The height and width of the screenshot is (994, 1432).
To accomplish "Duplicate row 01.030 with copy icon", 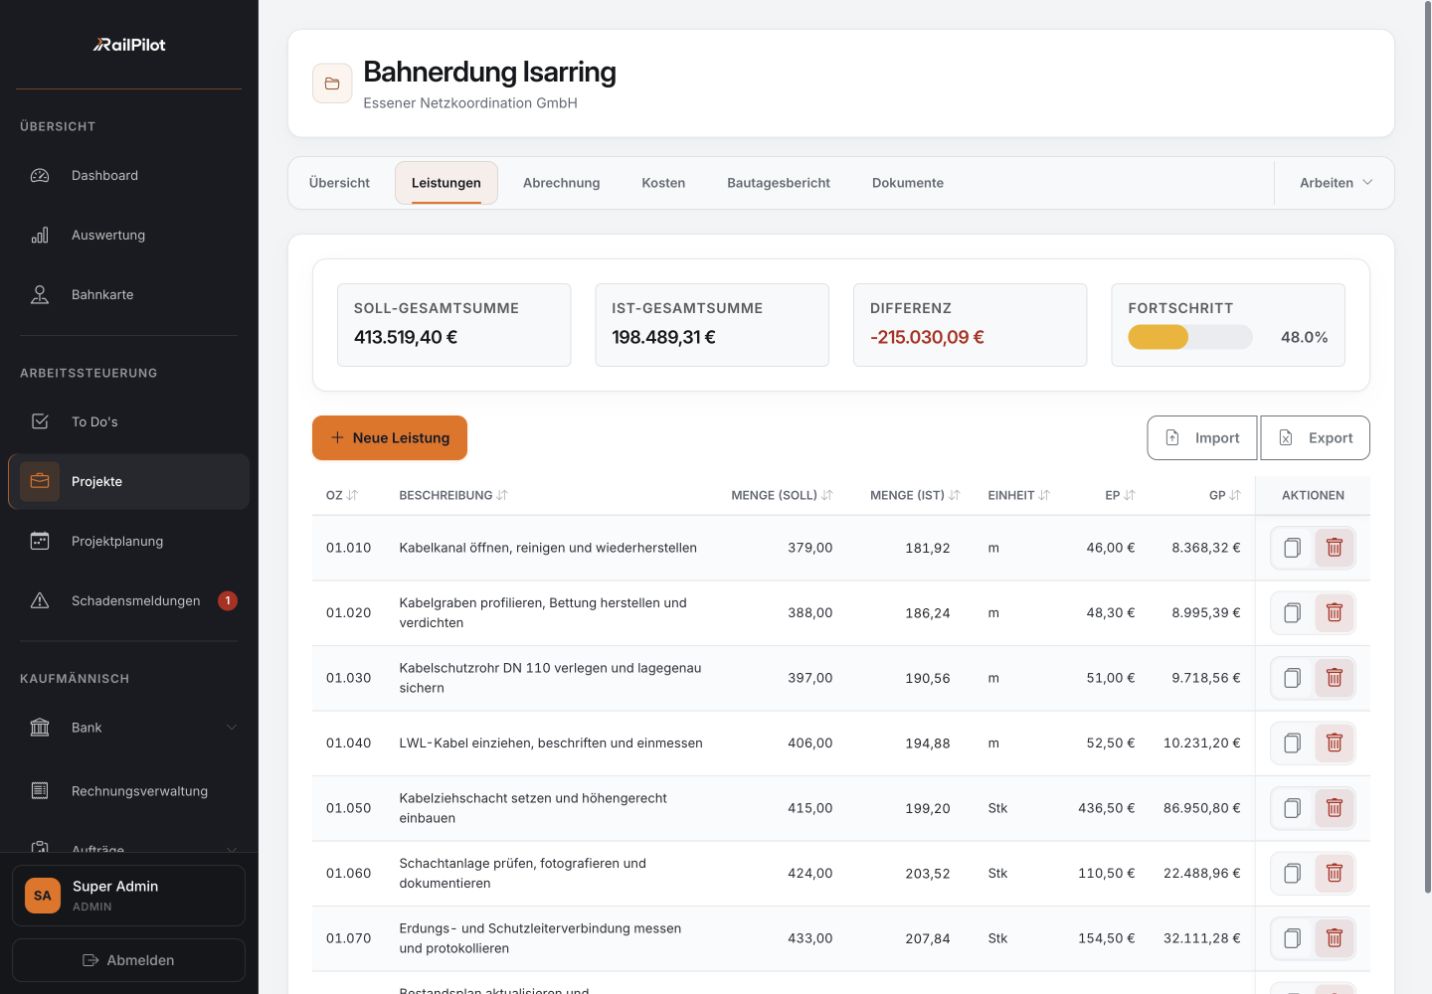I will pyautogui.click(x=1292, y=678).
